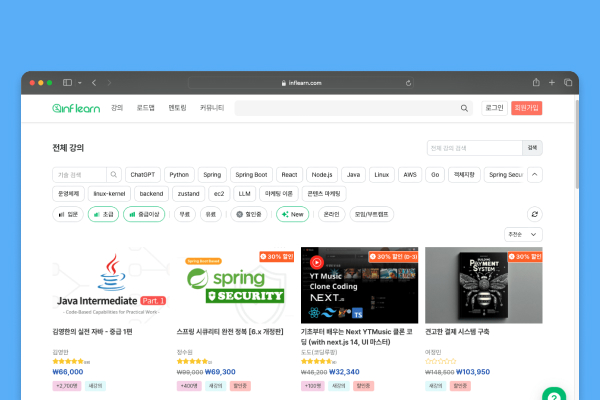
Task: Open the 추천순 sort dropdown
Action: (522, 234)
